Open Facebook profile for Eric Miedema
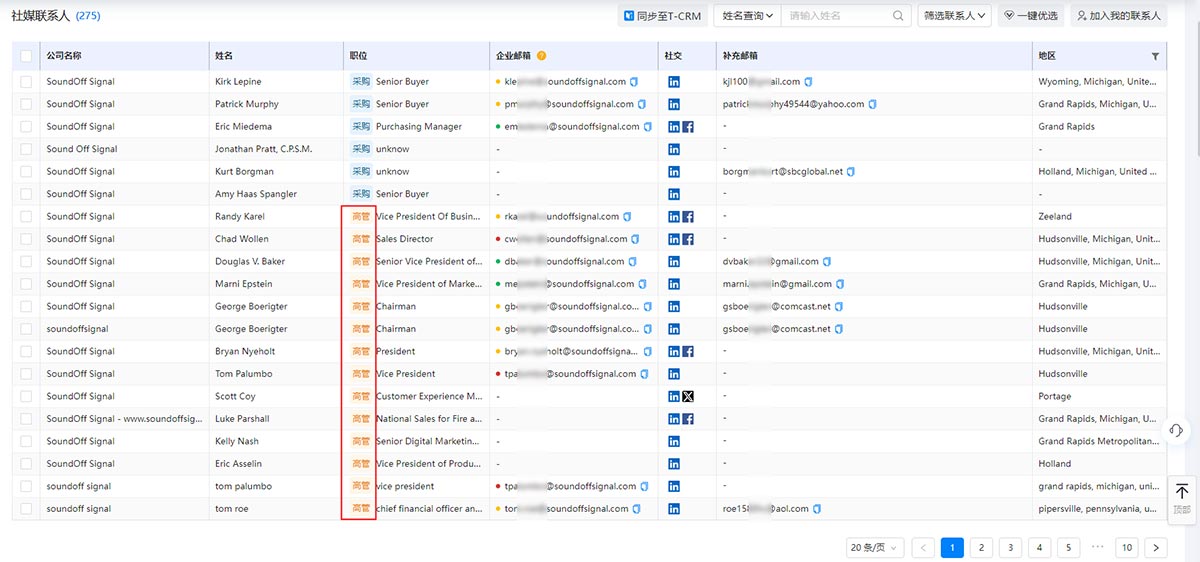1200x562 pixels. pyautogui.click(x=688, y=127)
